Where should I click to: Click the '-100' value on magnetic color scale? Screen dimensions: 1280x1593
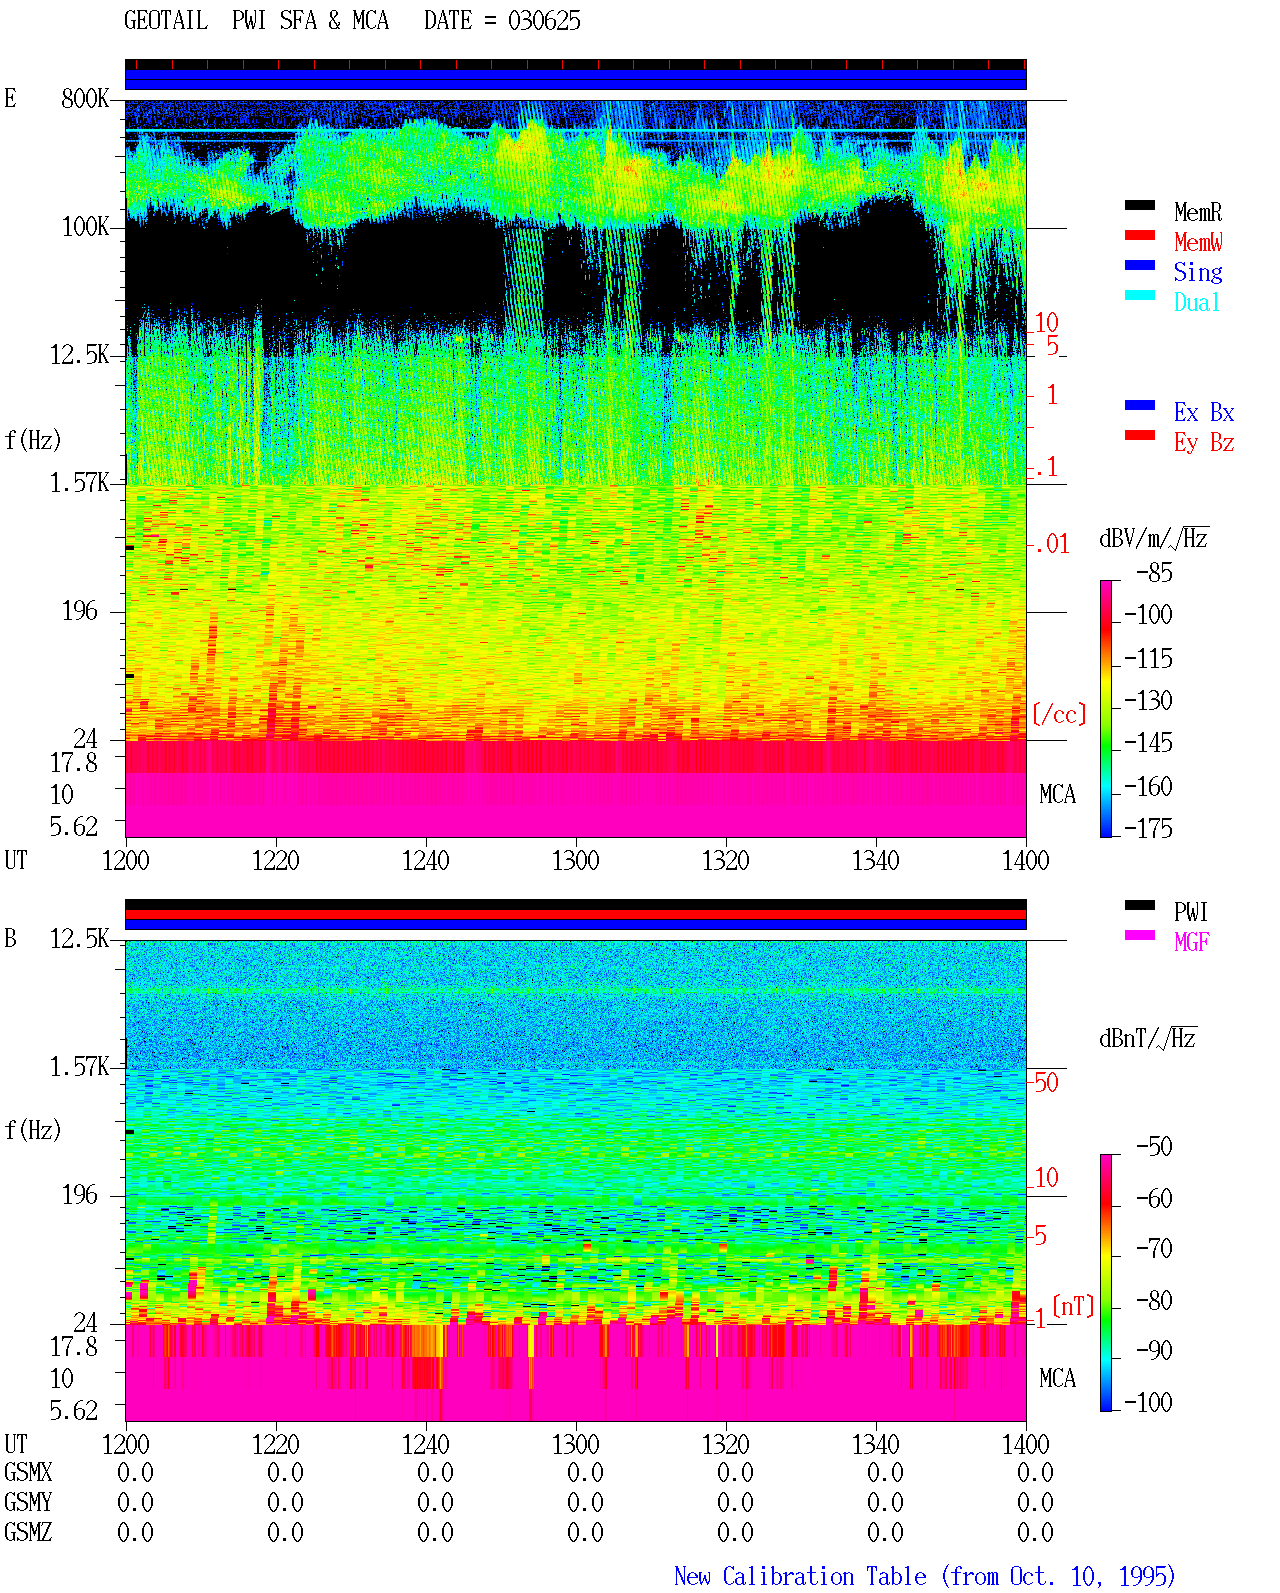[x=1148, y=1403]
